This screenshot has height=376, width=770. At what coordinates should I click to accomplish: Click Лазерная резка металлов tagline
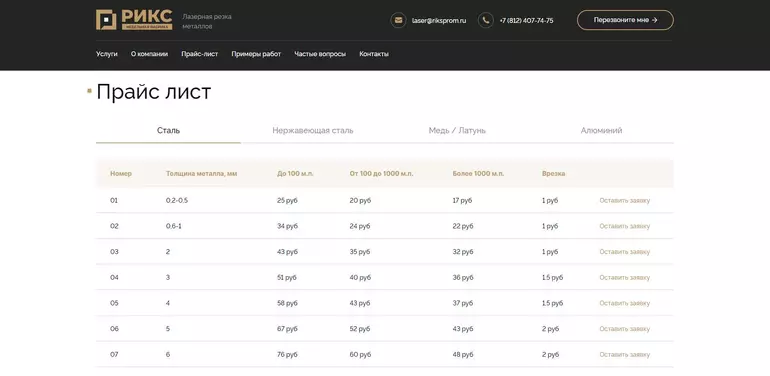207,22
